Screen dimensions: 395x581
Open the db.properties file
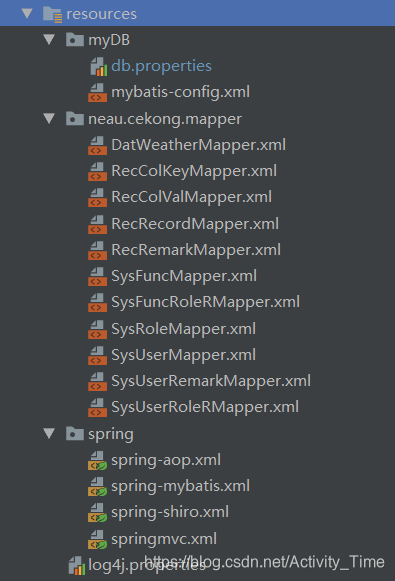point(162,66)
